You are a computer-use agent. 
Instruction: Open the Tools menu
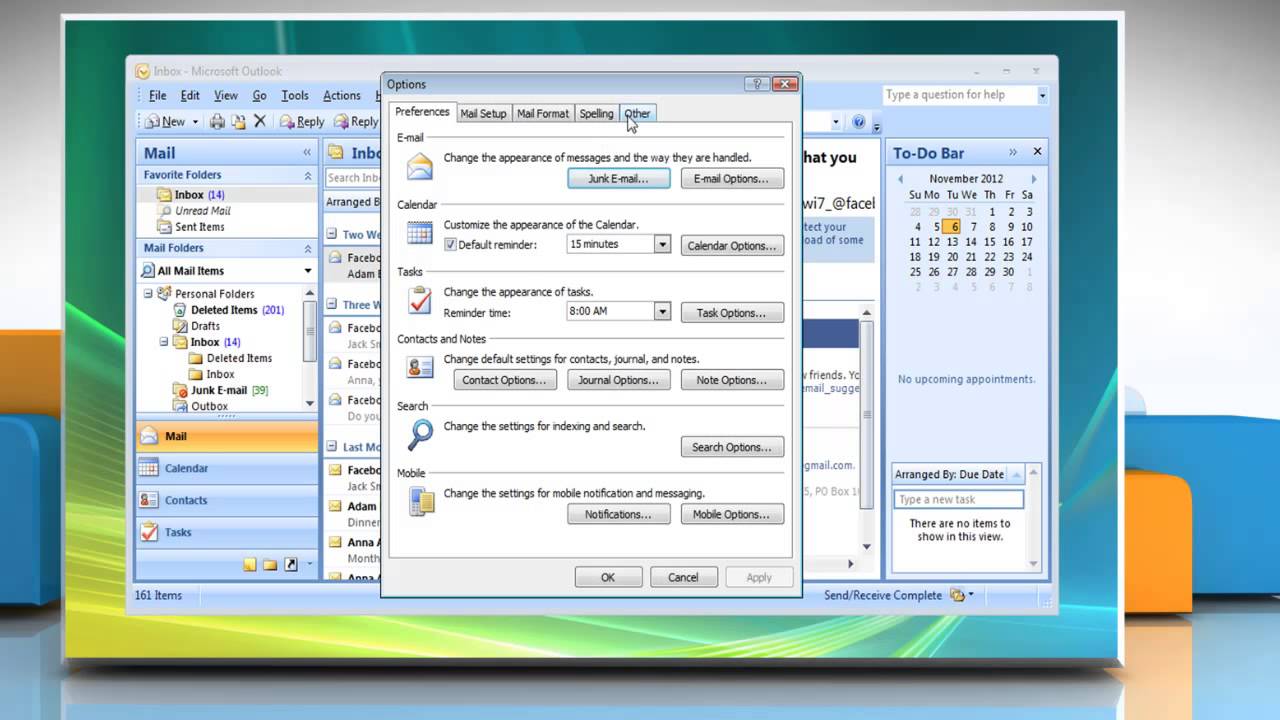[x=295, y=96]
